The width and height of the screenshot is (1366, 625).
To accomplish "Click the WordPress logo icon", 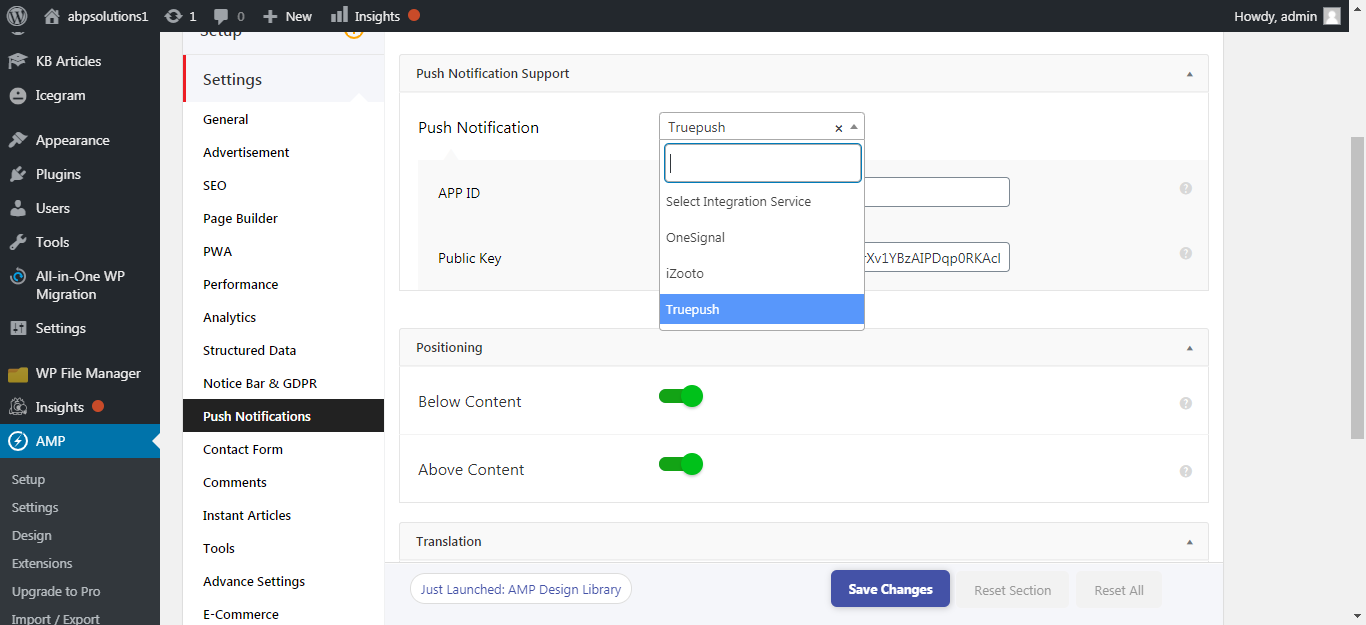I will point(16,16).
